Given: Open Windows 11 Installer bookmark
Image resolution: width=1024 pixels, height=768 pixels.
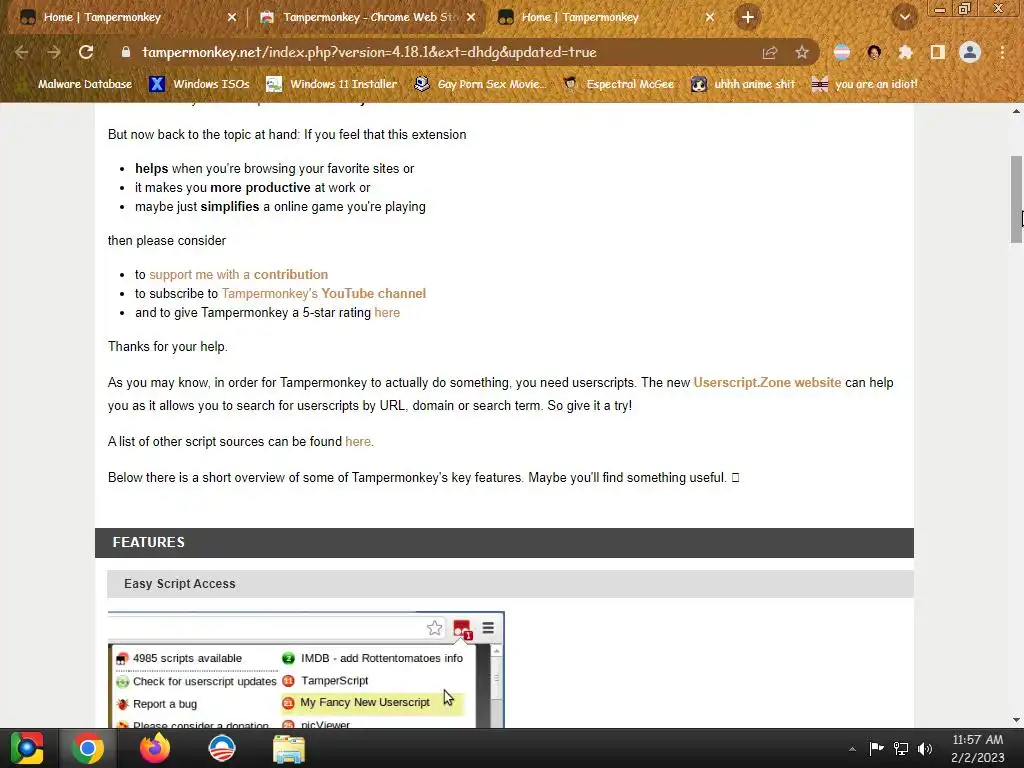Looking at the screenshot, I should click(x=332, y=84).
